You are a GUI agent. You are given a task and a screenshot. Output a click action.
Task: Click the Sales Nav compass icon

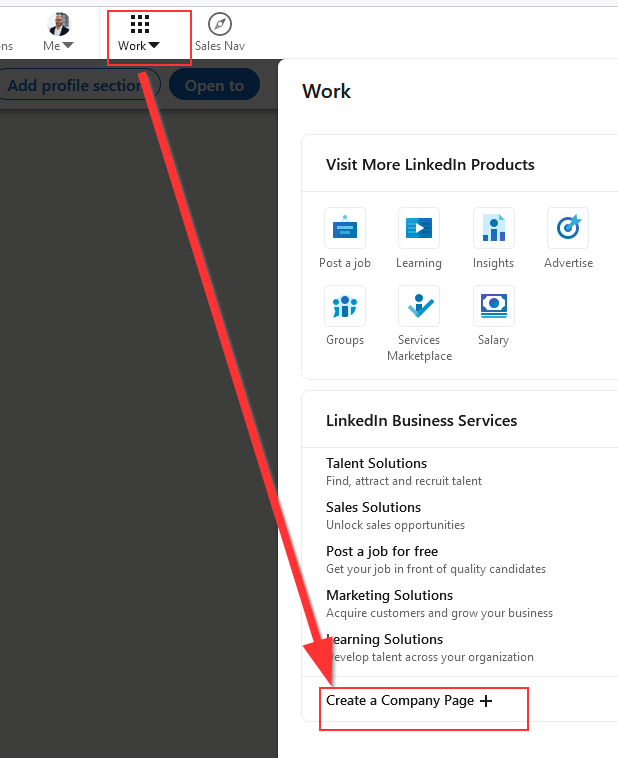pos(220,24)
